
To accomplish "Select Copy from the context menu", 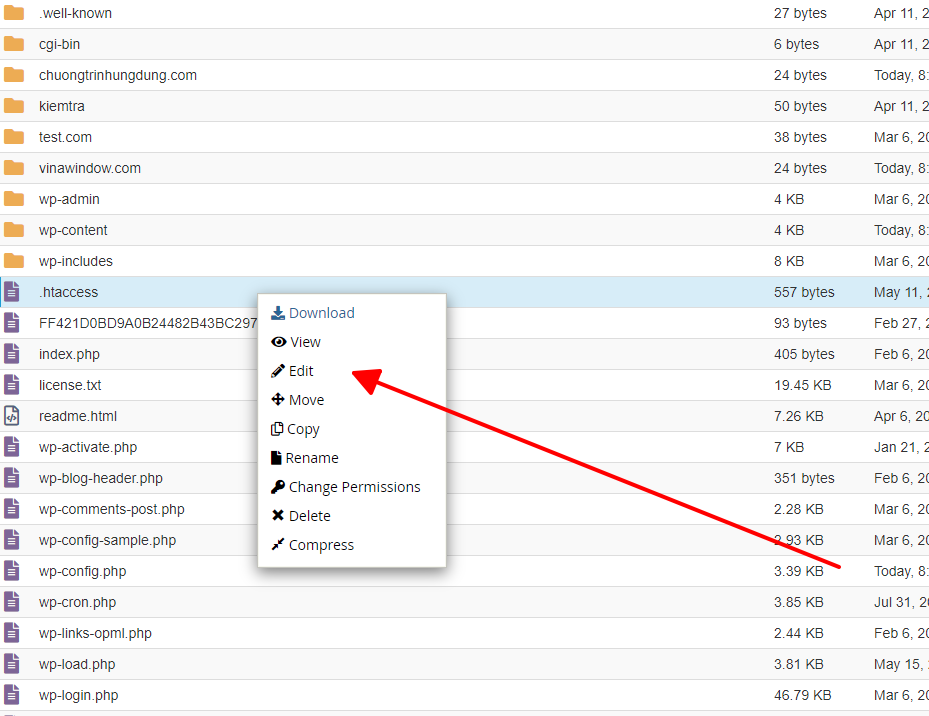I will click(x=295, y=429).
